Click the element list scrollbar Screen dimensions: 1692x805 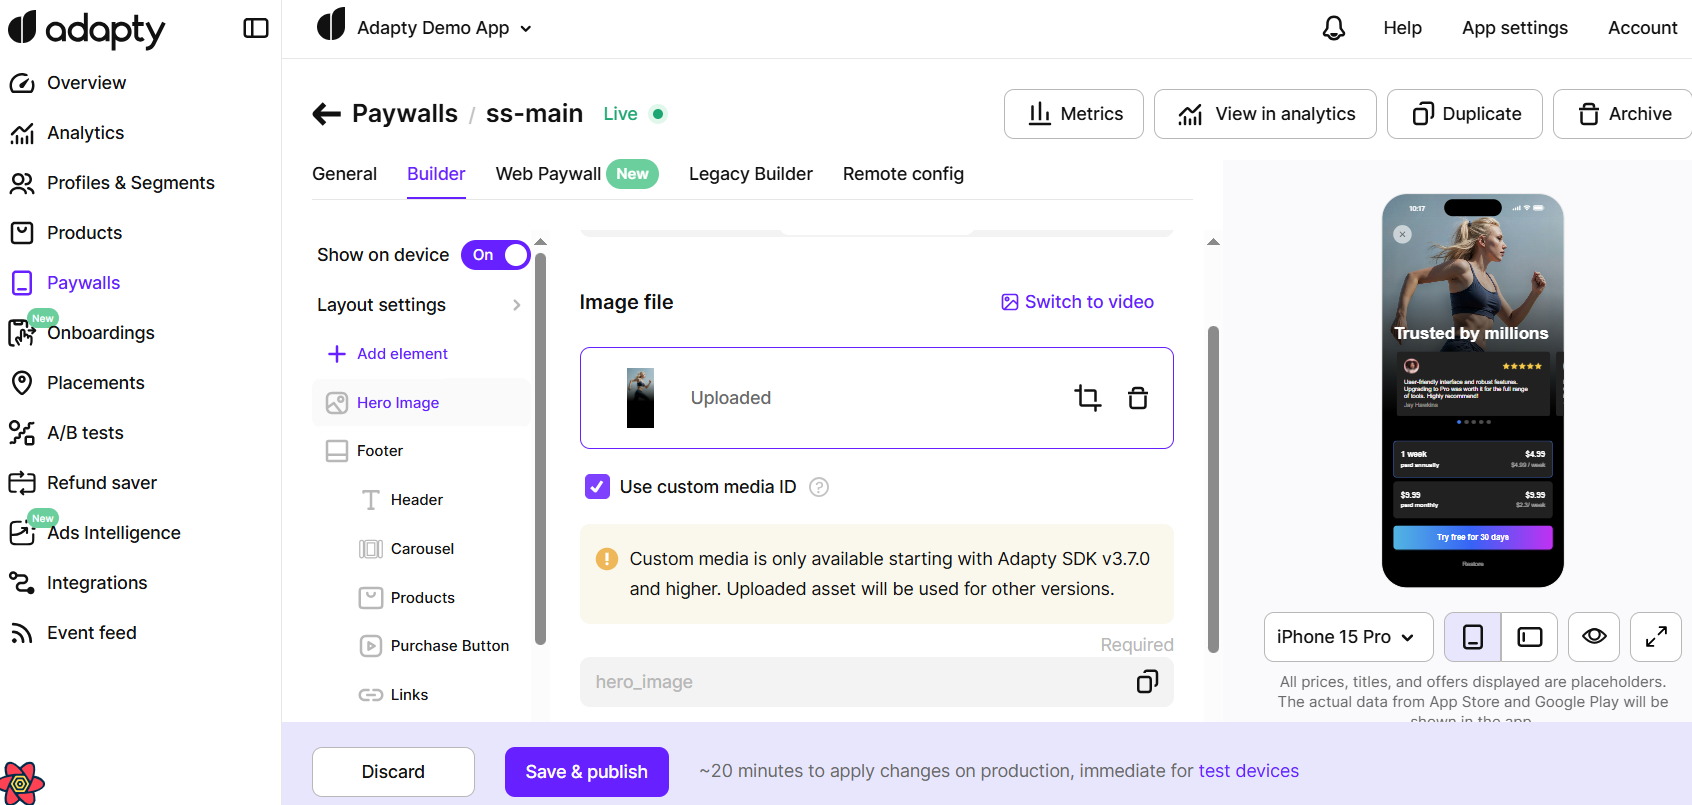[540, 450]
